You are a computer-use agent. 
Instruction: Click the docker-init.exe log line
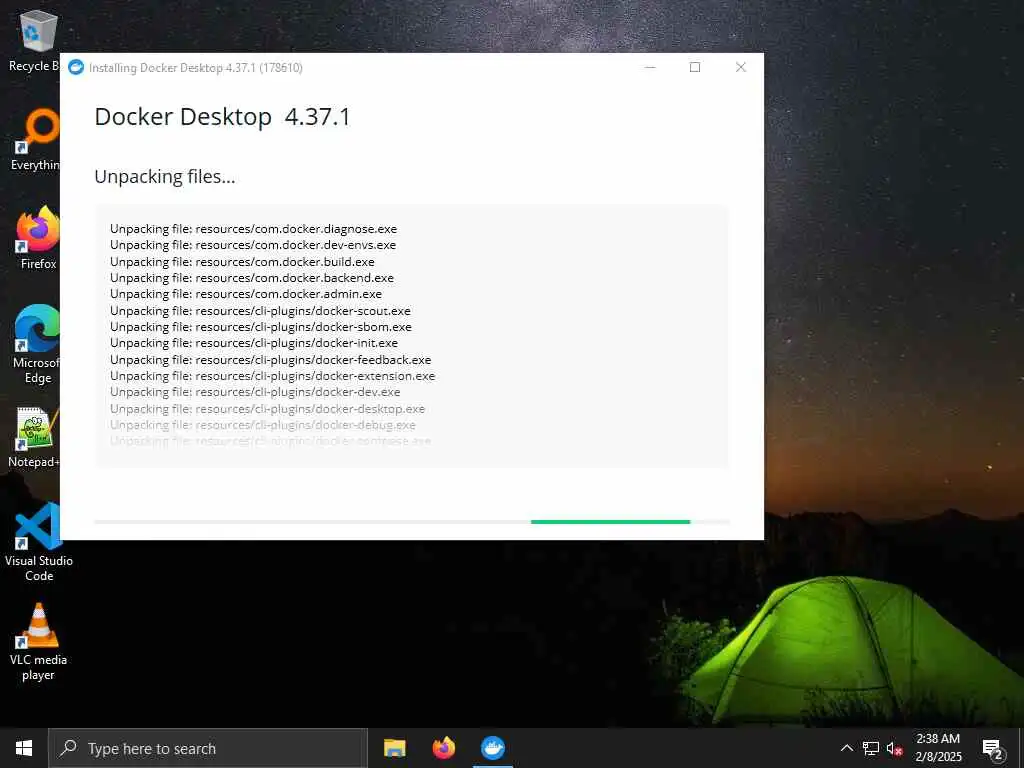[x=254, y=343]
